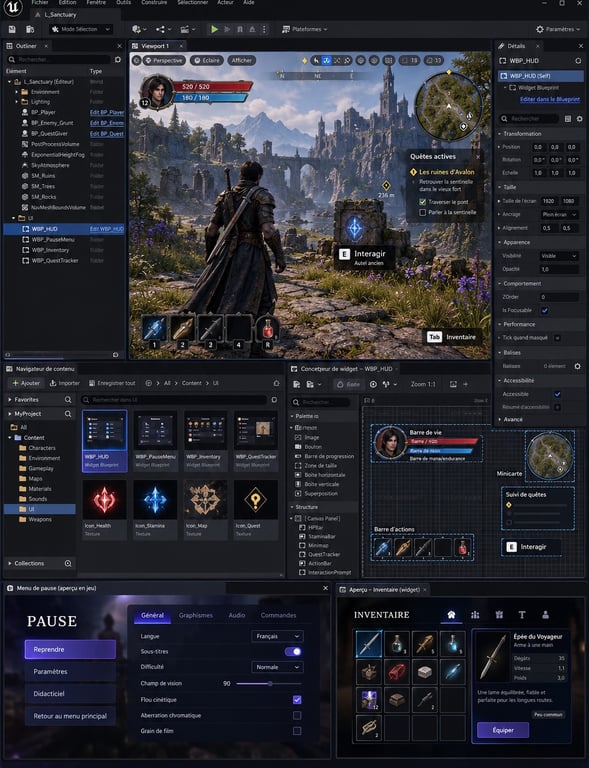
Task: Open the Acteur menu
Action: 225,2
